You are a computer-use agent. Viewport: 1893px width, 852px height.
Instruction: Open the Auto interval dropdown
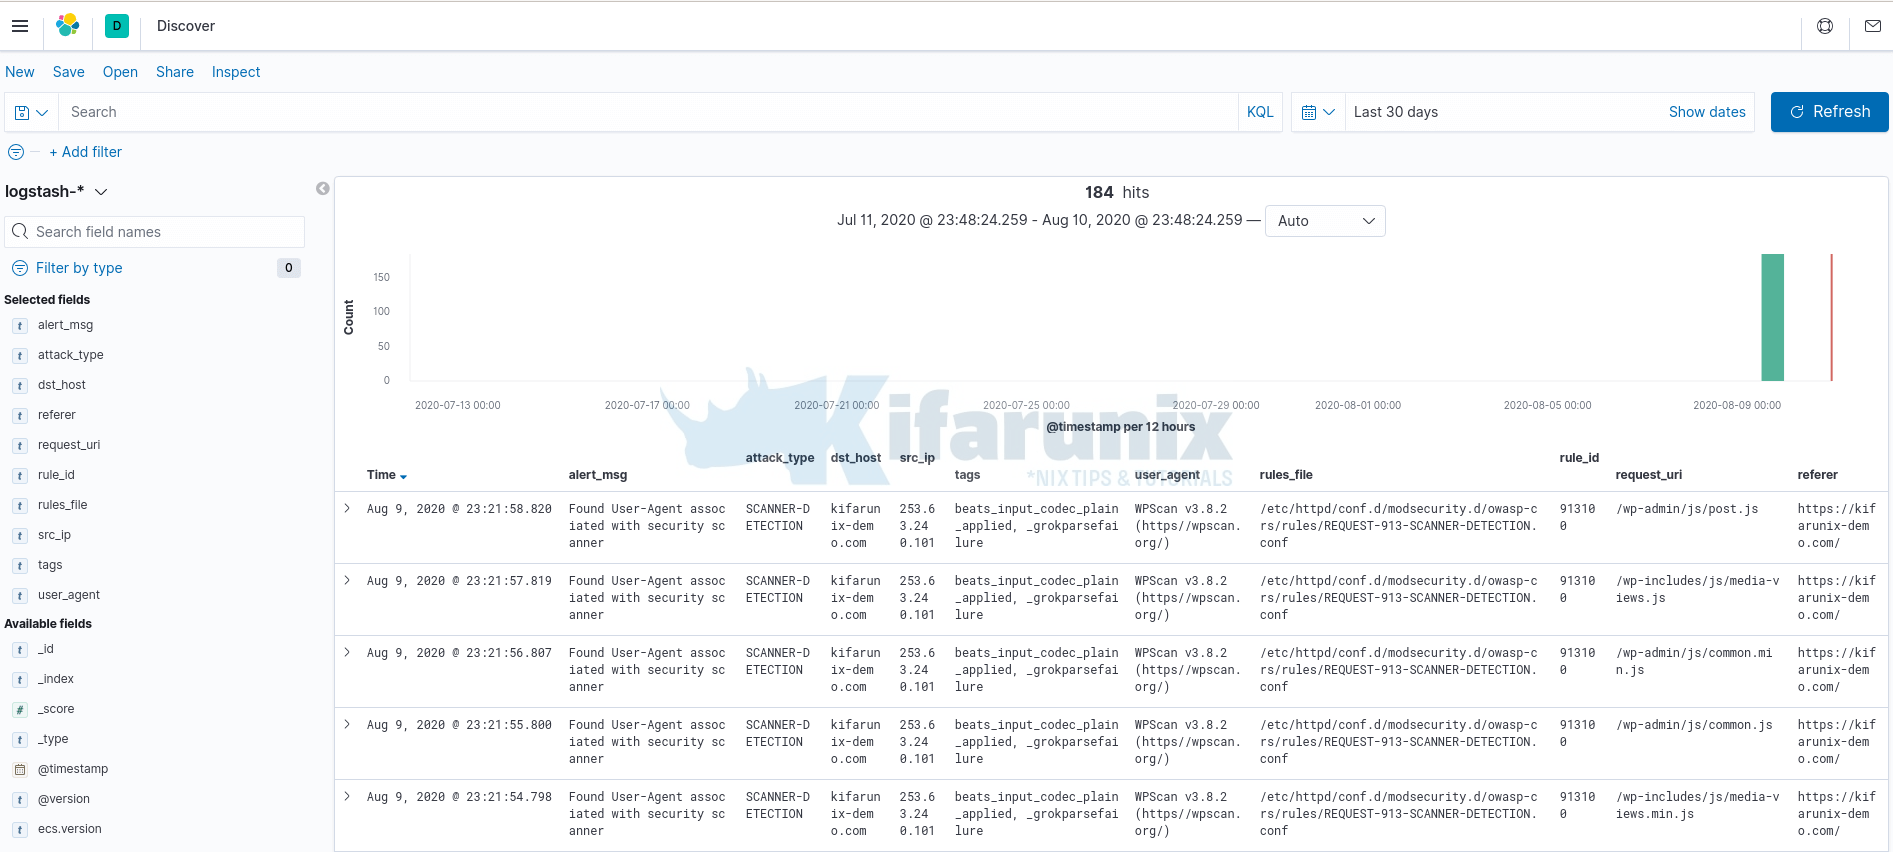click(1326, 221)
